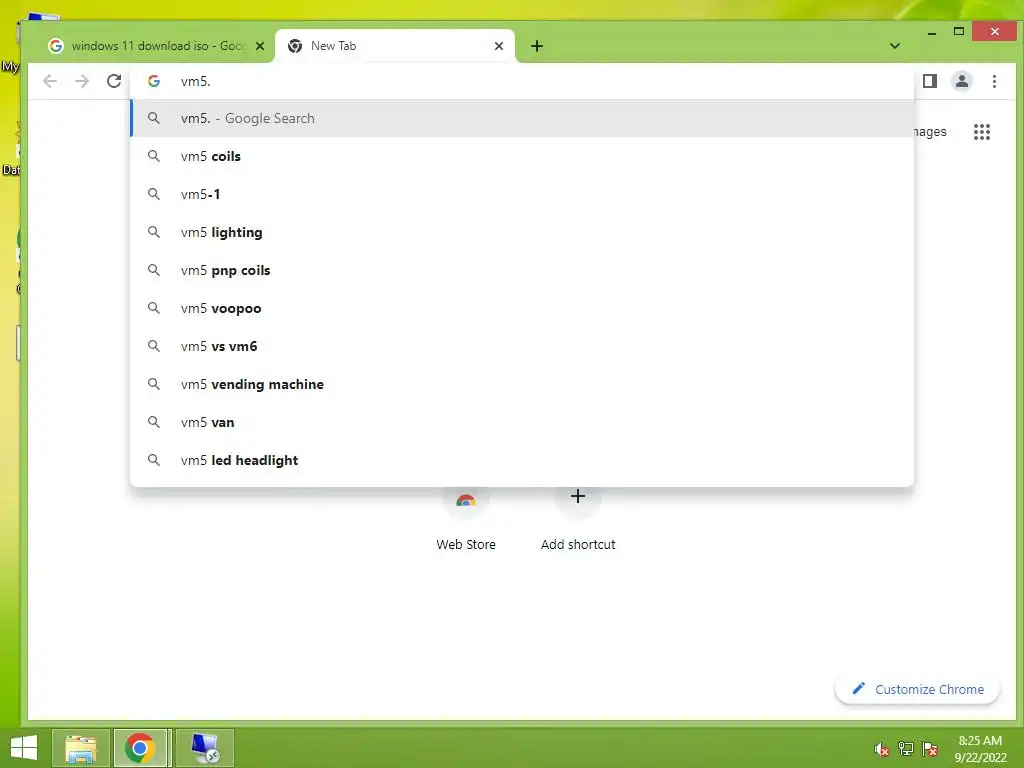
Task: Choose the 'vm5 voopoo' suggestion
Action: [x=522, y=308]
